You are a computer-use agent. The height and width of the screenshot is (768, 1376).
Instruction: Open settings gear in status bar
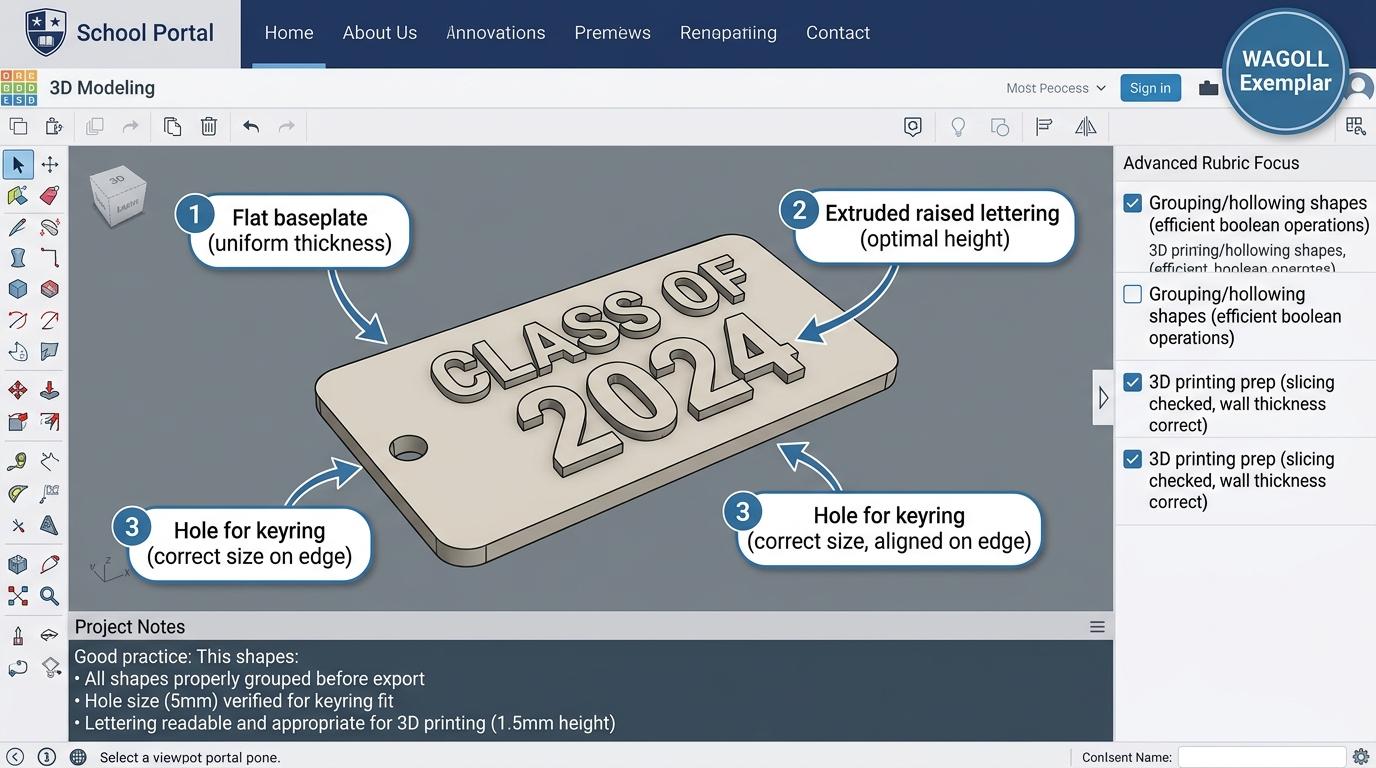(x=1361, y=757)
